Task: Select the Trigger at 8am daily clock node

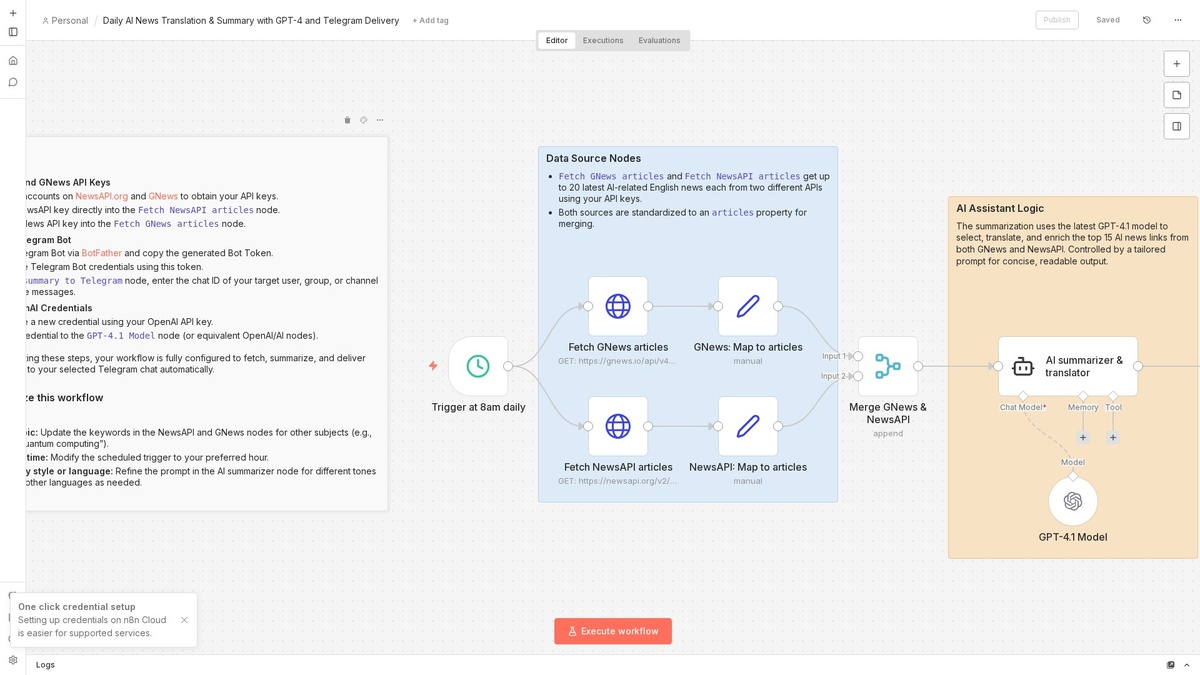Action: point(478,366)
